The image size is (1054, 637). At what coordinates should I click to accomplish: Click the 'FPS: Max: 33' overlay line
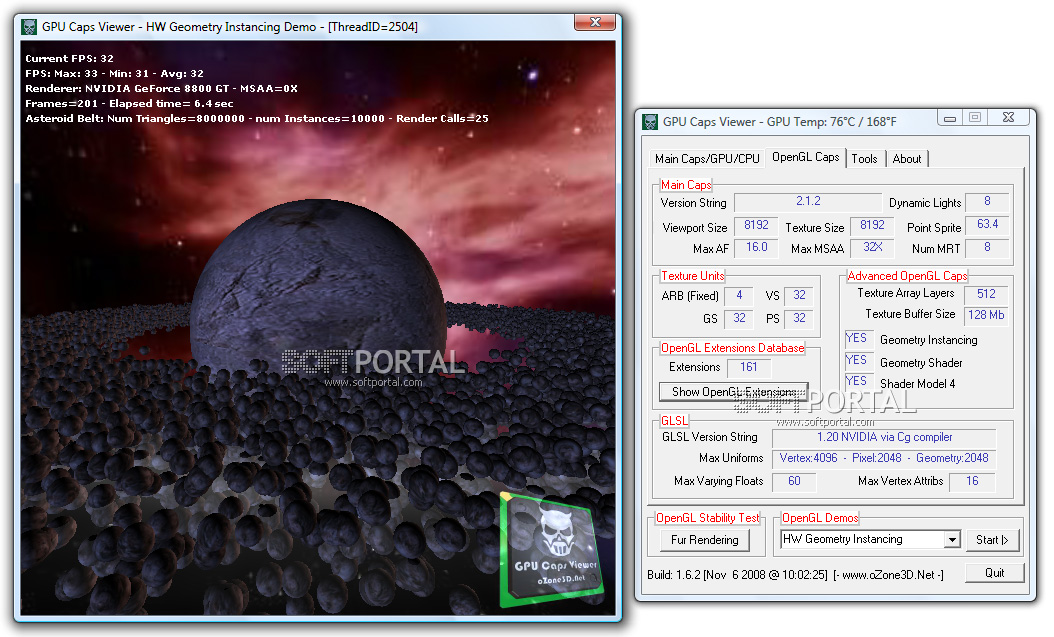click(114, 73)
